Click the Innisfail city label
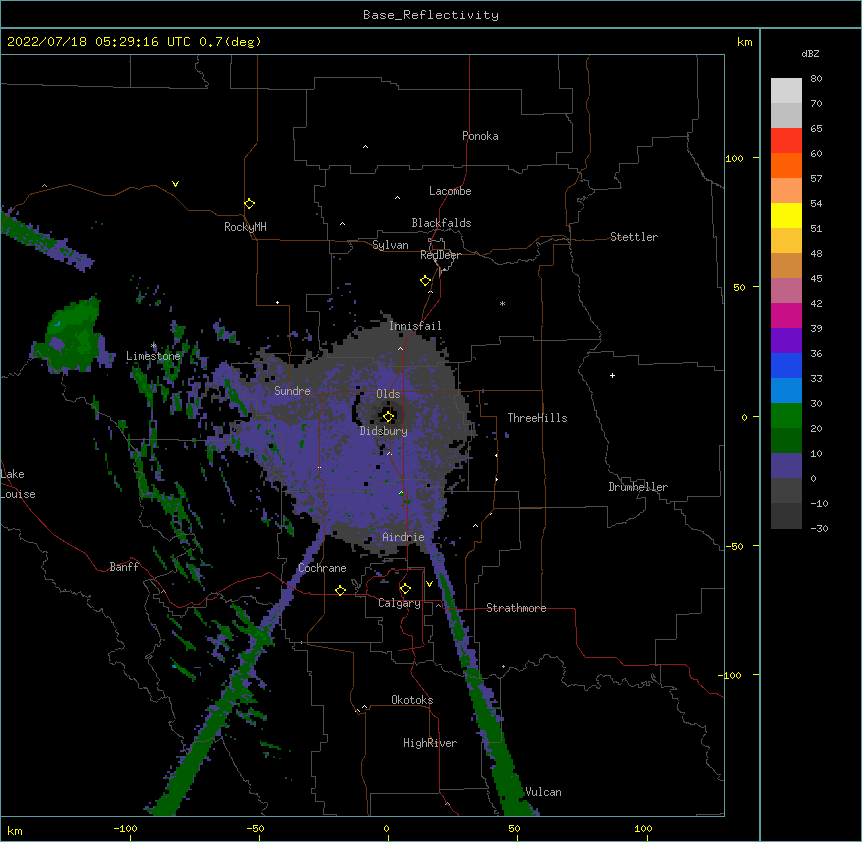This screenshot has width=862, height=842. tap(415, 326)
